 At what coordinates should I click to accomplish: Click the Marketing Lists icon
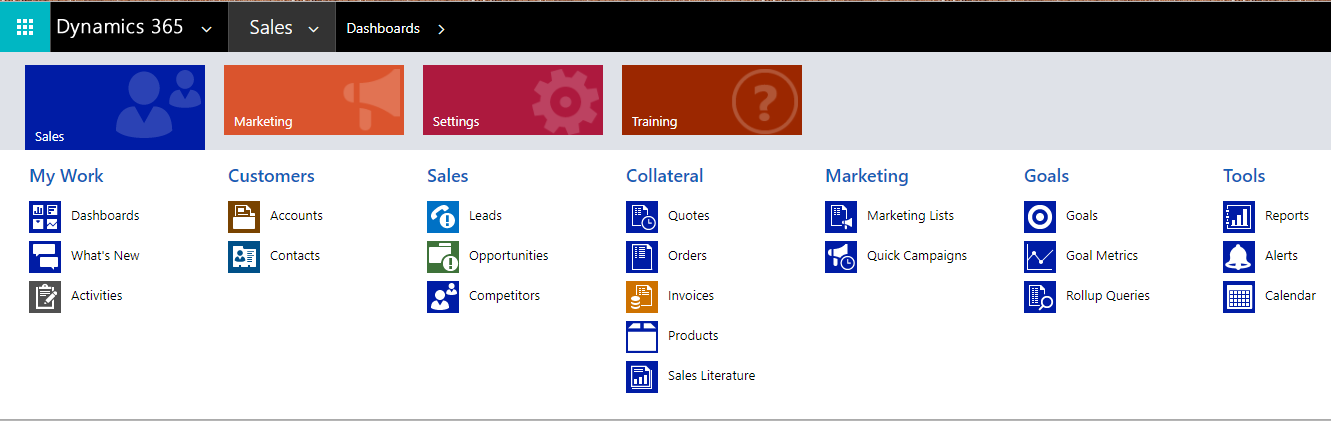[841, 216]
